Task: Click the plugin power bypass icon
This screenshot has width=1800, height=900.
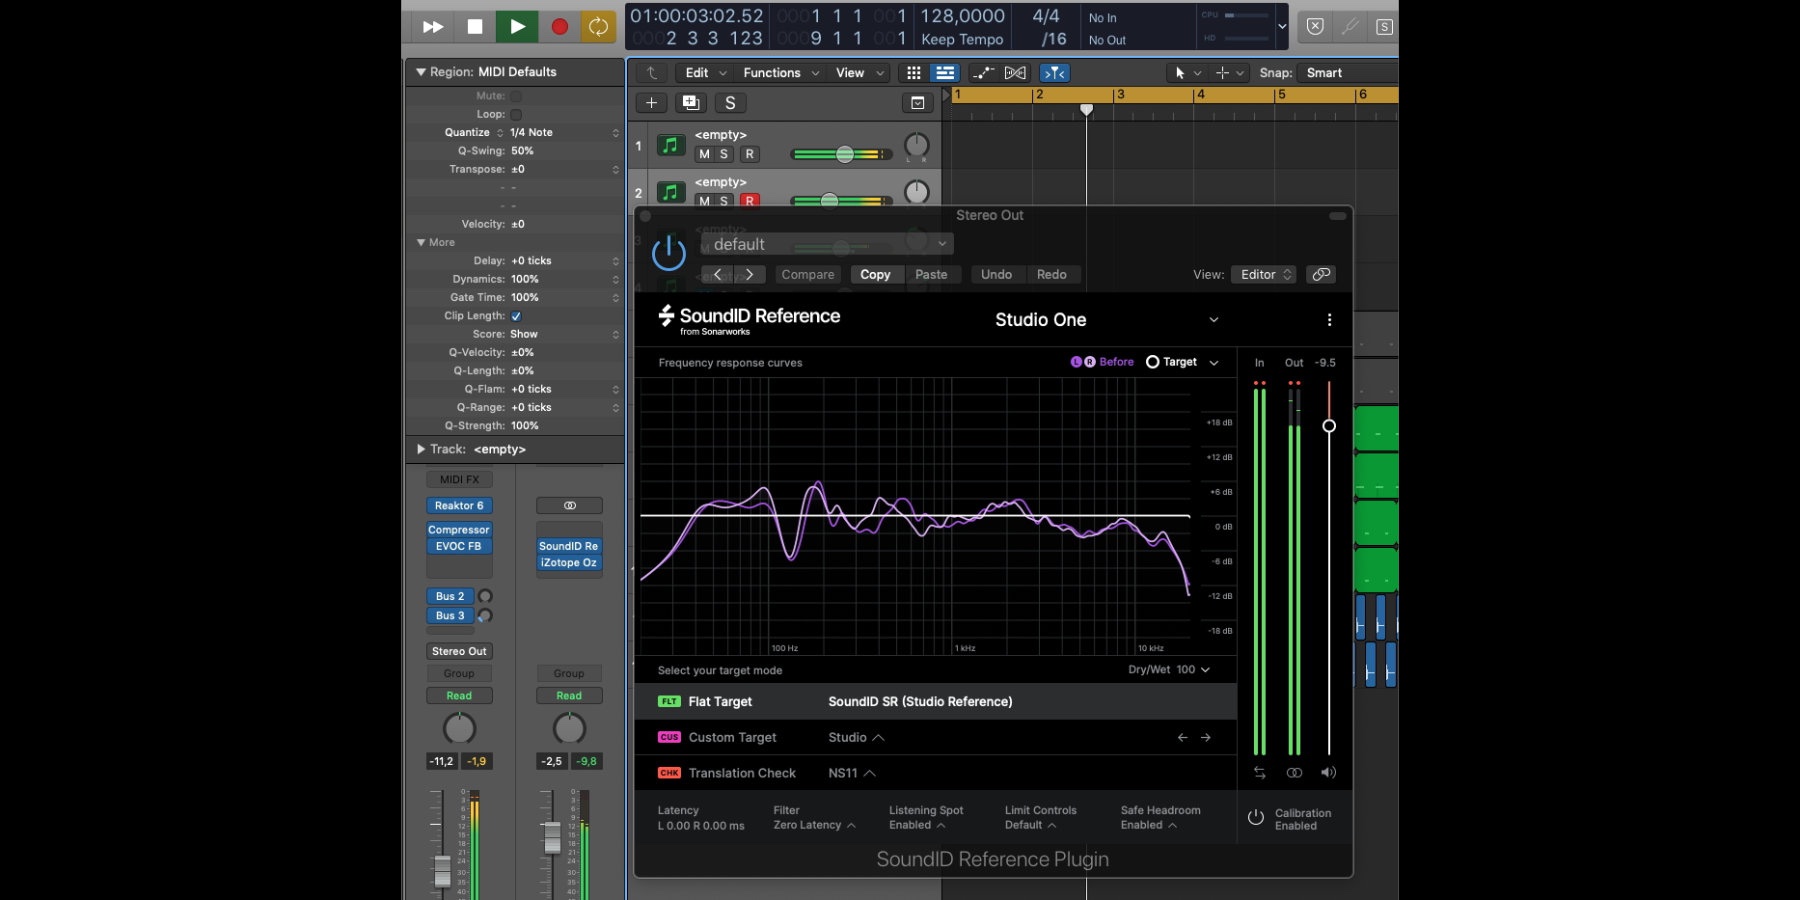Action: tap(668, 253)
